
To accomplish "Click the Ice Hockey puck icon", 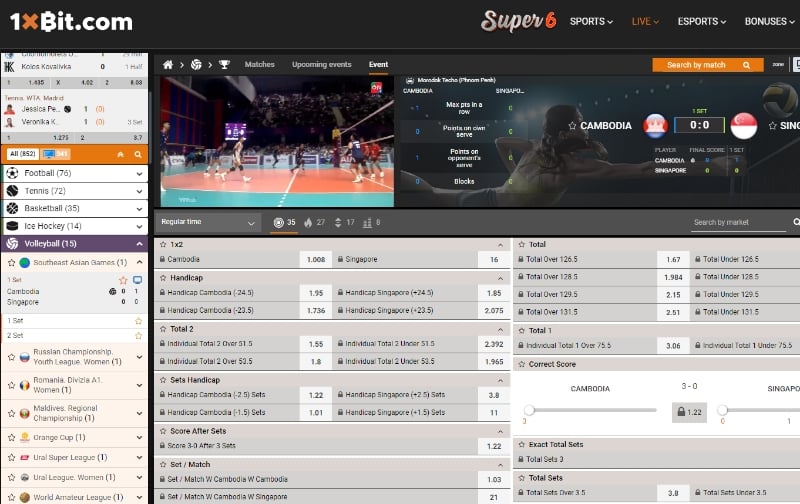I will pyautogui.click(x=12, y=226).
